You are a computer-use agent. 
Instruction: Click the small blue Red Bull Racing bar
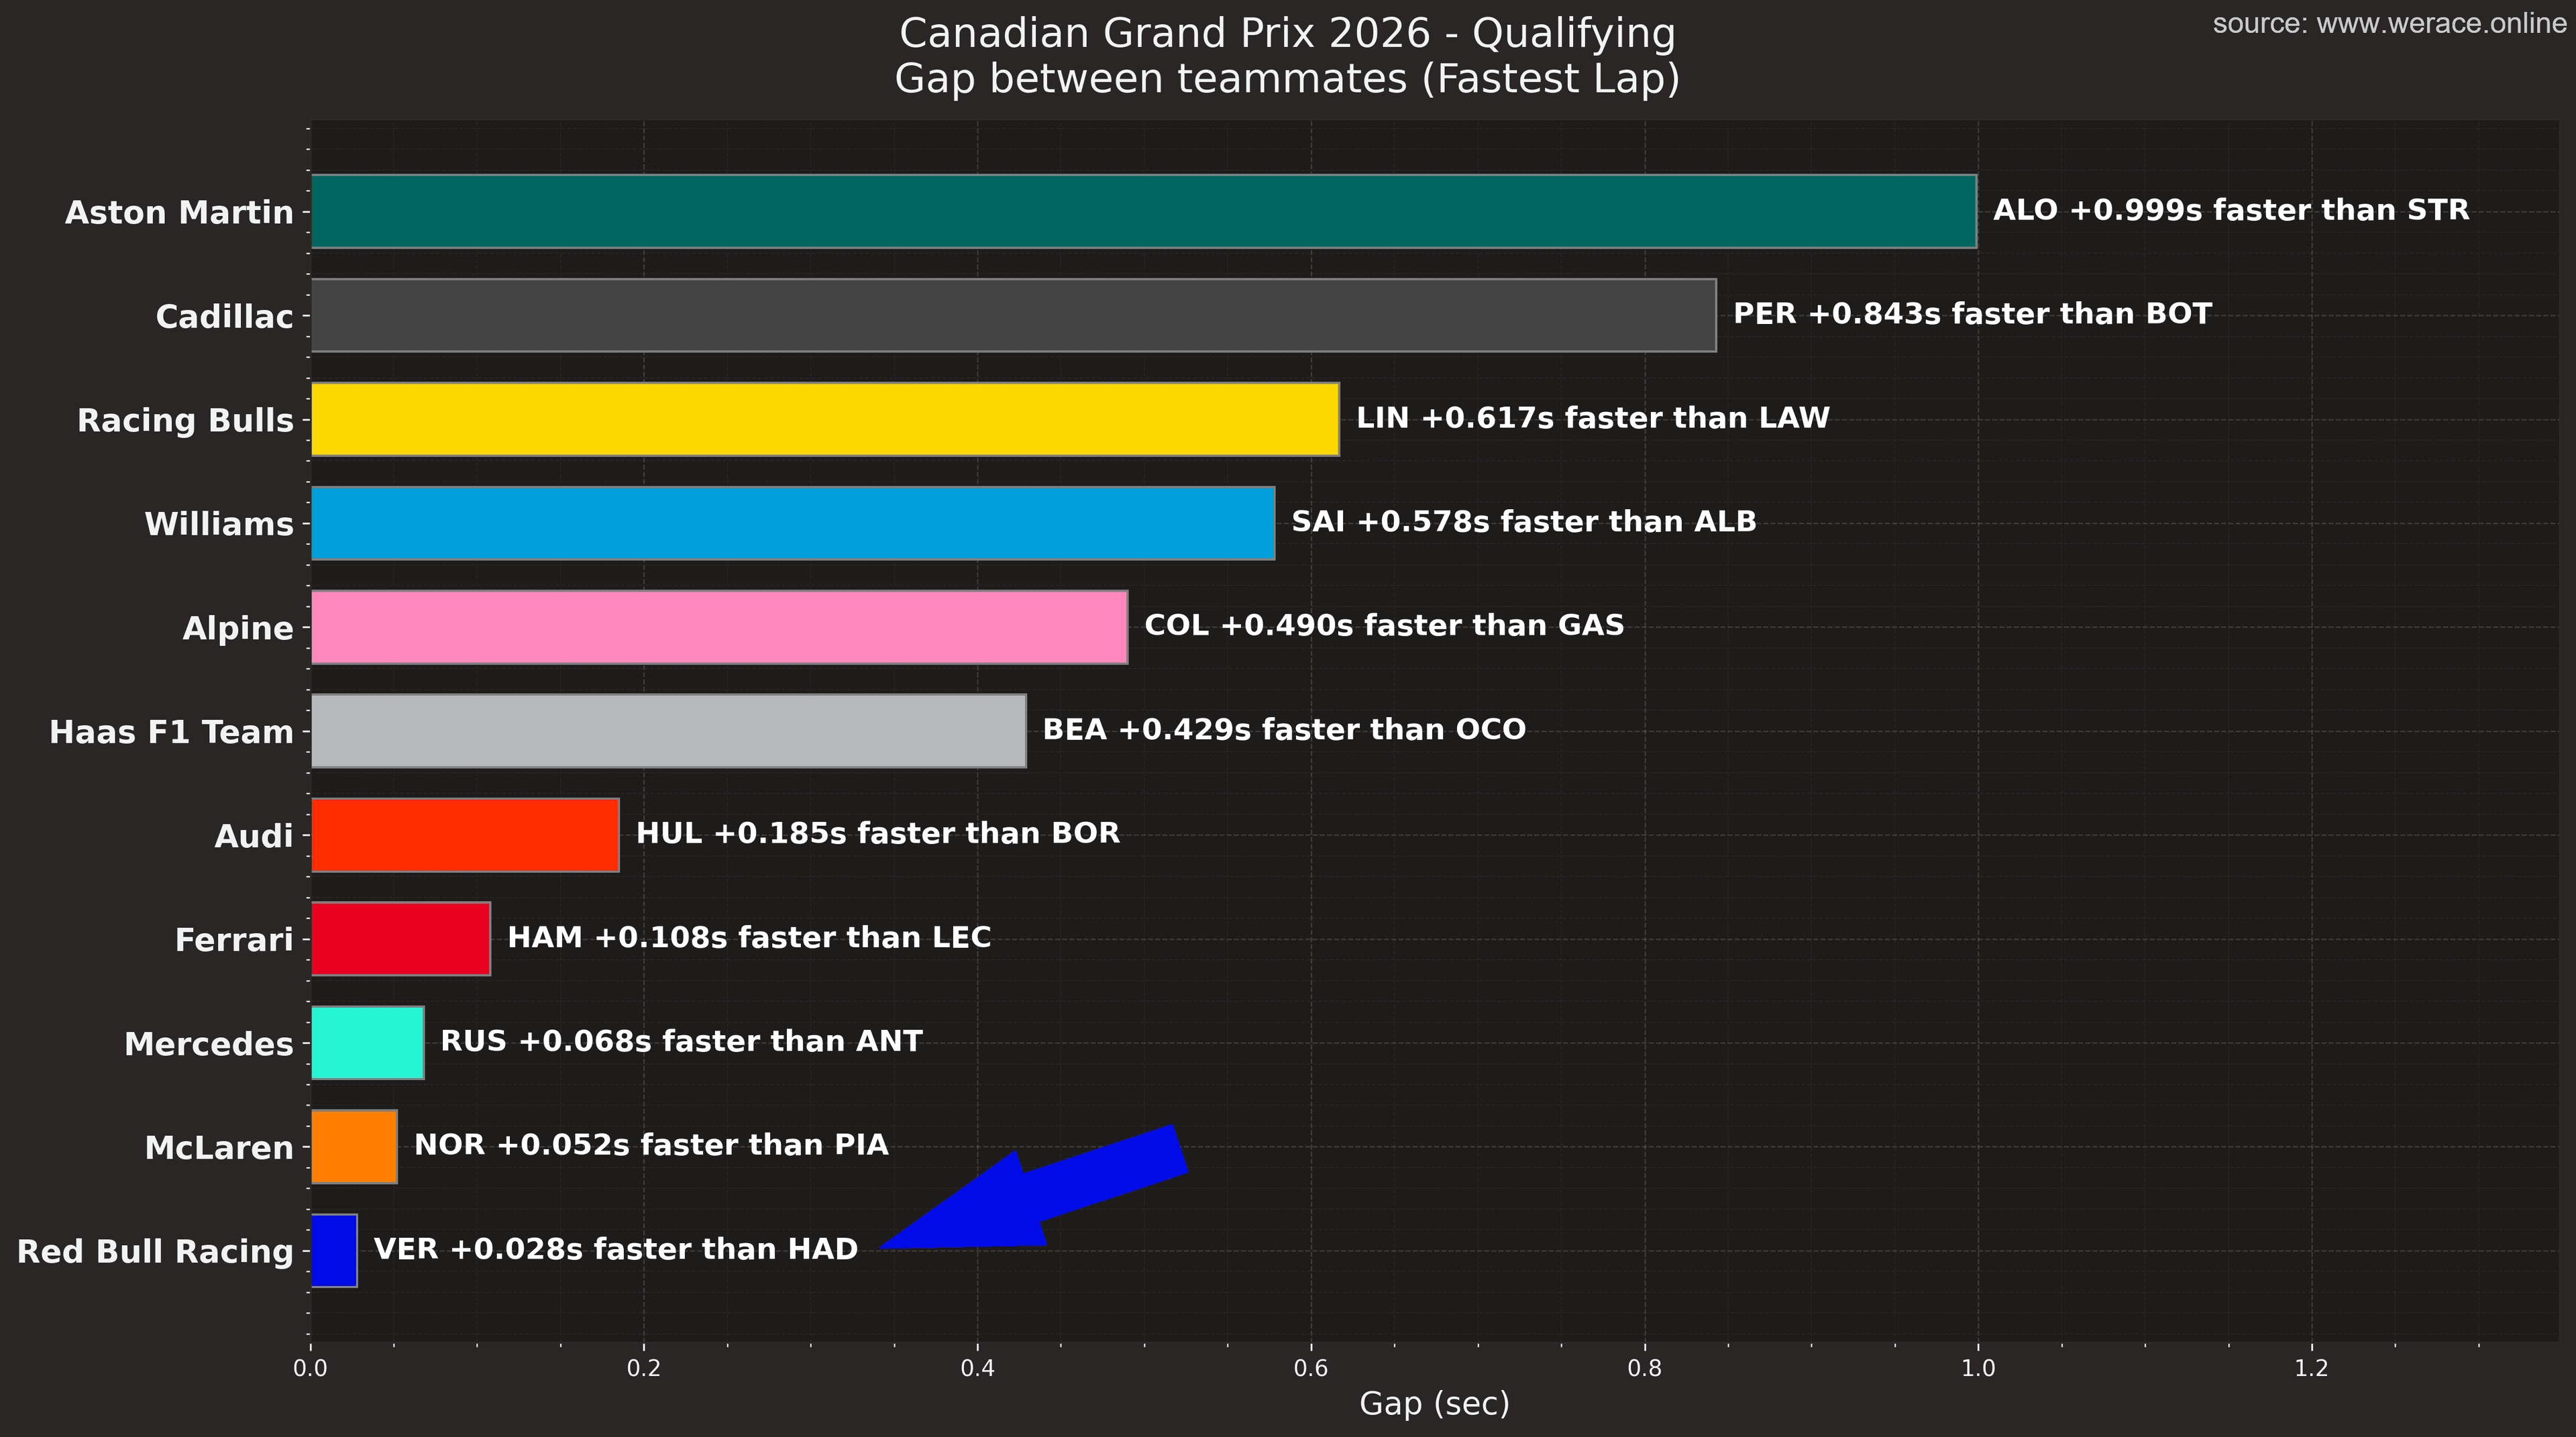click(x=334, y=1251)
